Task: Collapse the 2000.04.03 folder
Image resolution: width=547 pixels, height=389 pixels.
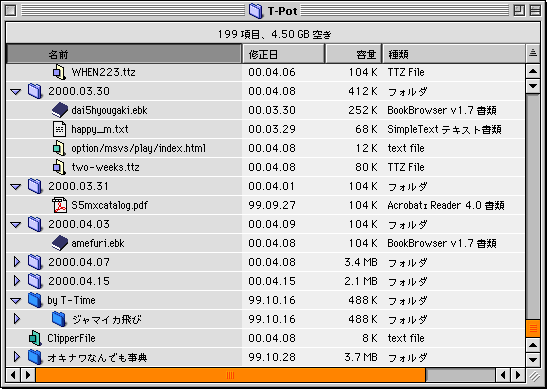Action: click(16, 225)
